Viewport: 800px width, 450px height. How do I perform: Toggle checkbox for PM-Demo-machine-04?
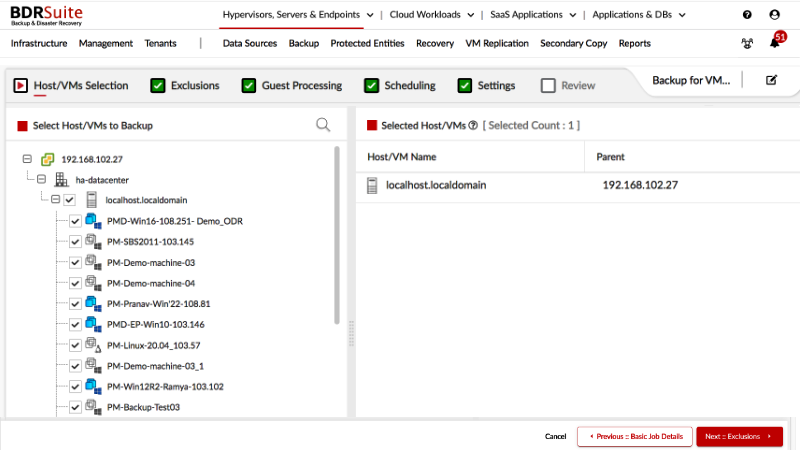[x=75, y=283]
